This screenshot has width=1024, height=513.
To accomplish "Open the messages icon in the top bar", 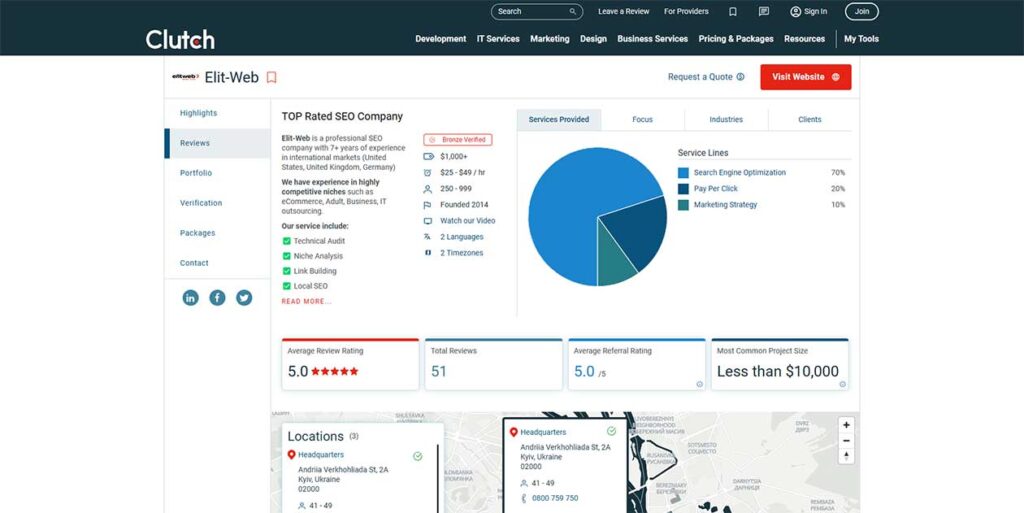I will coord(763,12).
